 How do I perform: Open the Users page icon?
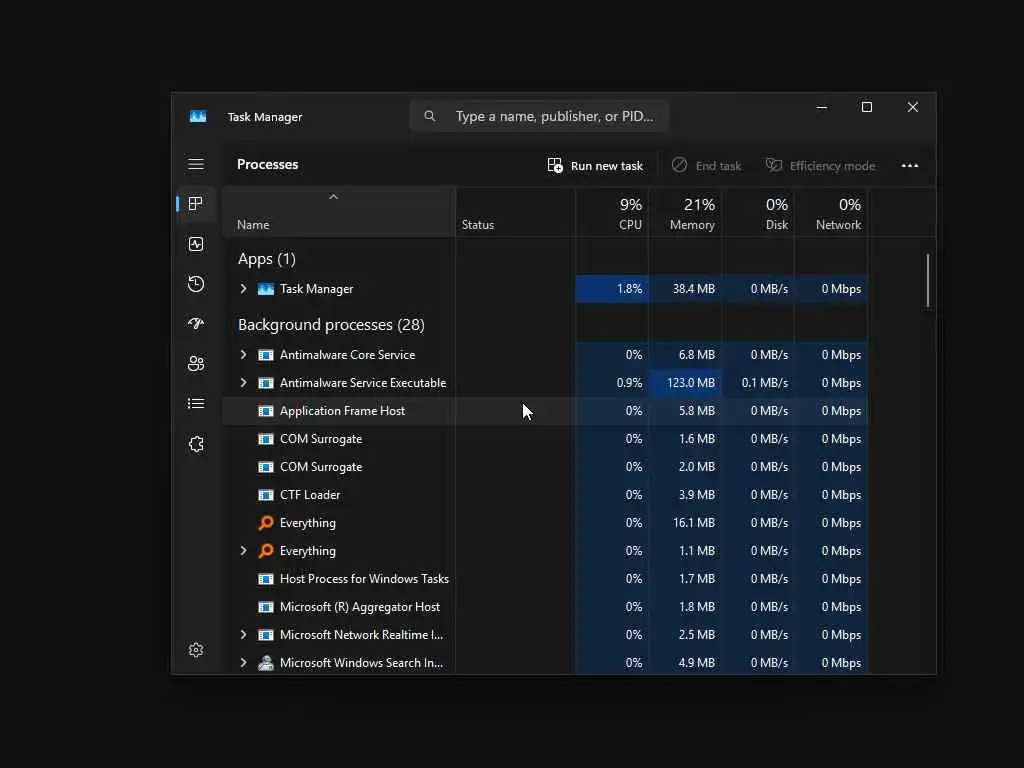196,364
